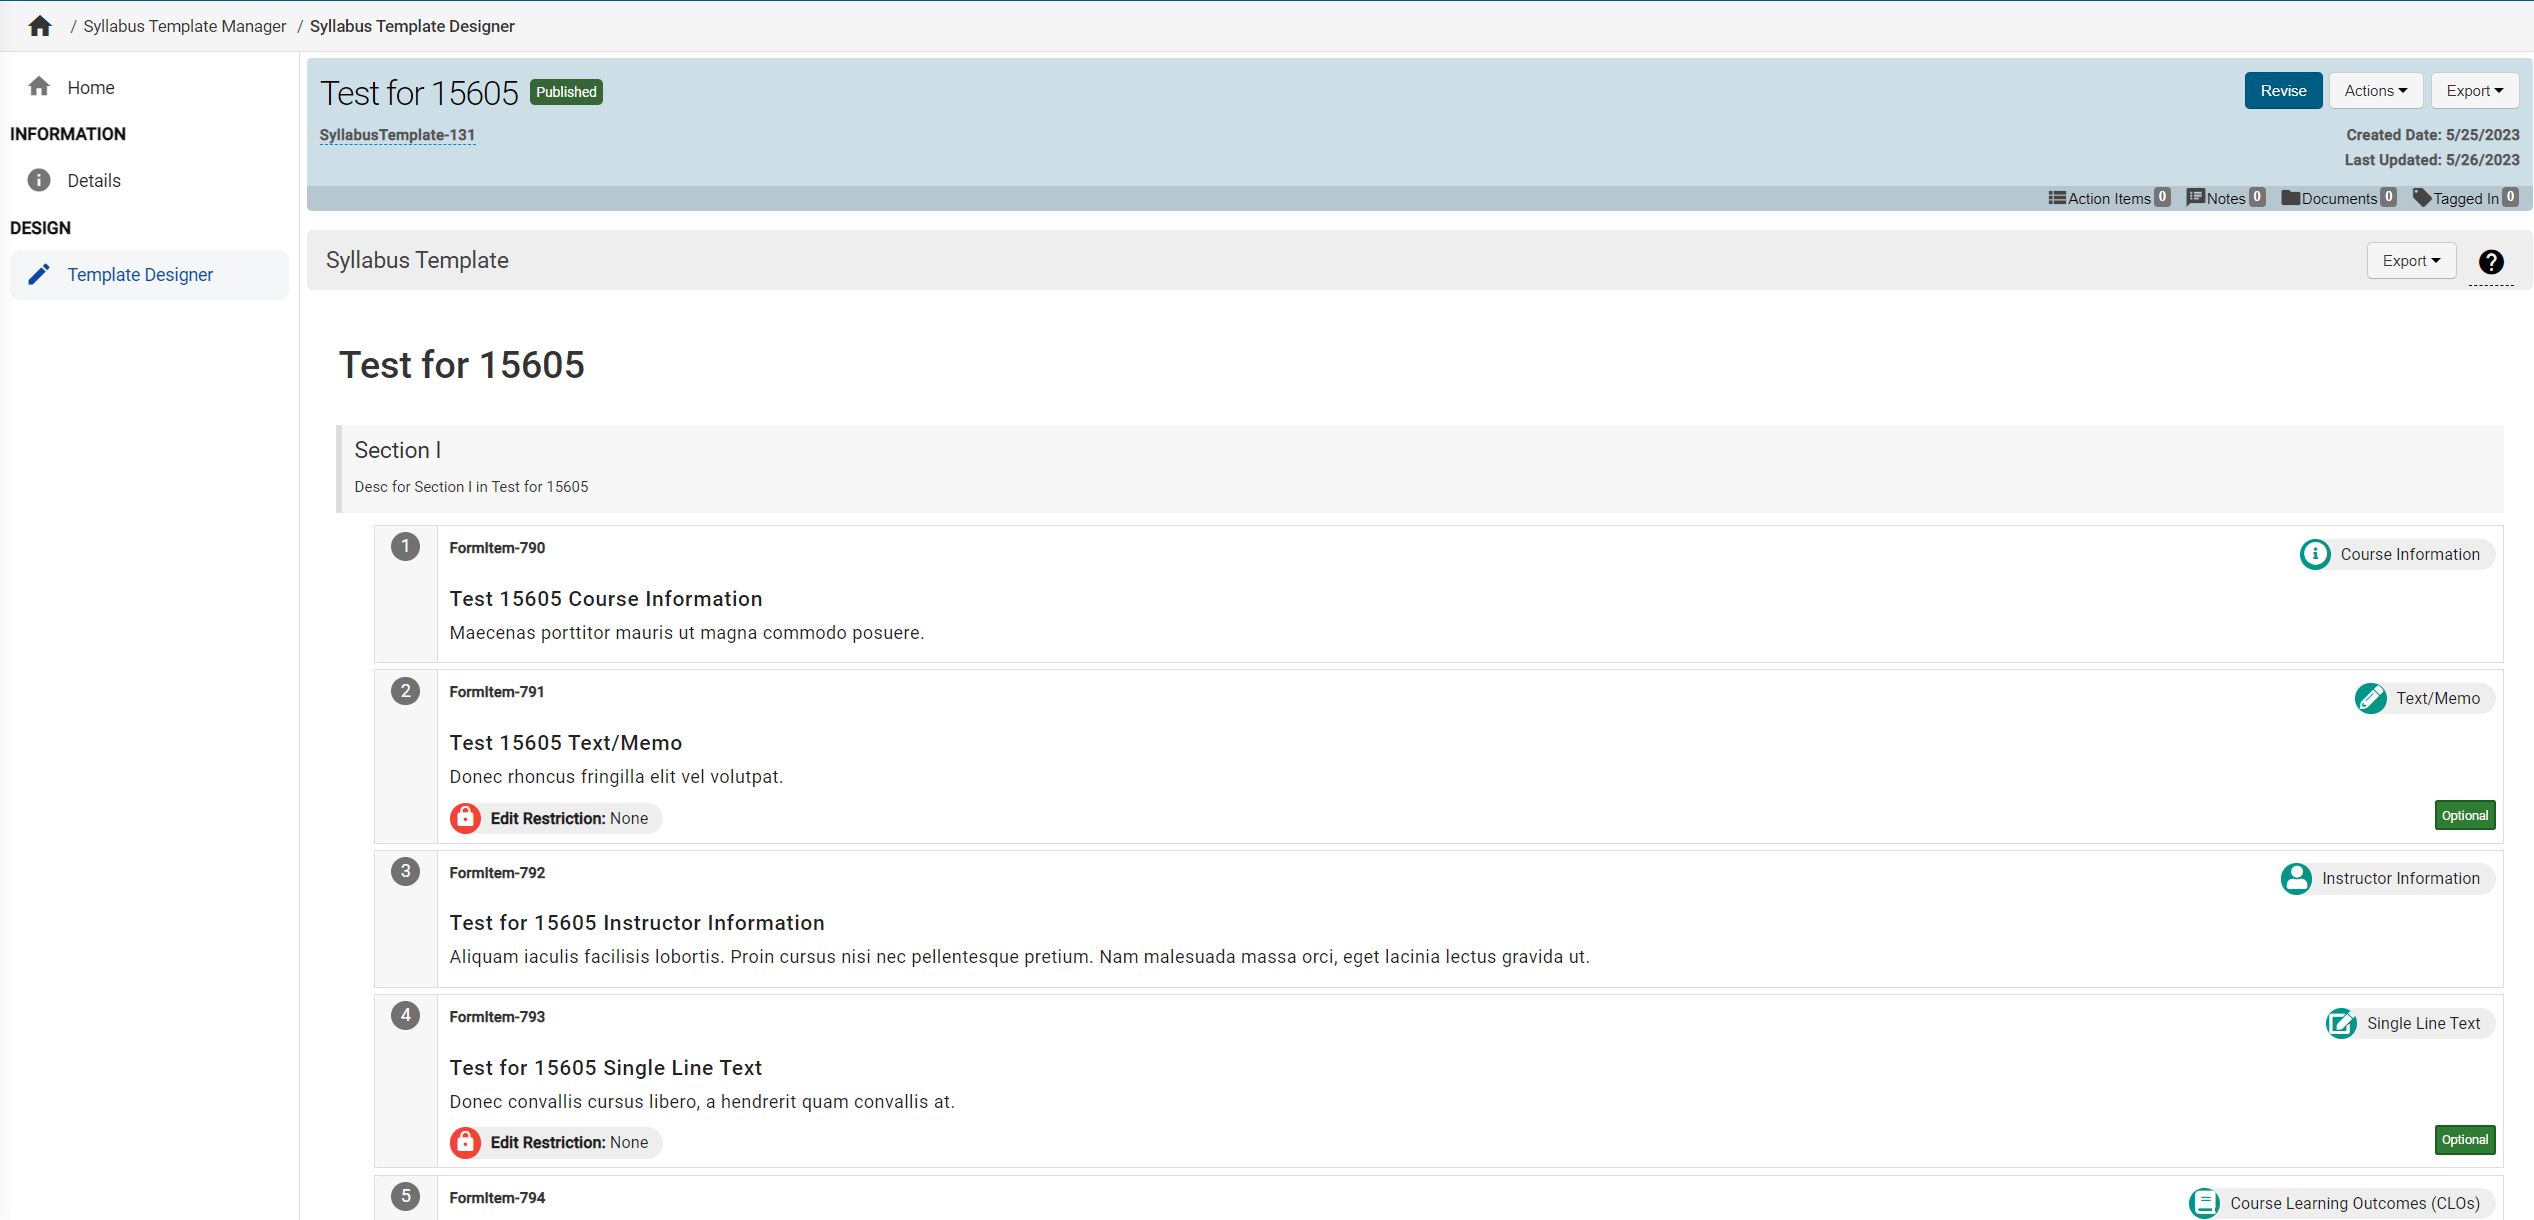Screen dimensions: 2534x1220
Task: Open Details in the sidebar
Action: pyautogui.click(x=94, y=181)
